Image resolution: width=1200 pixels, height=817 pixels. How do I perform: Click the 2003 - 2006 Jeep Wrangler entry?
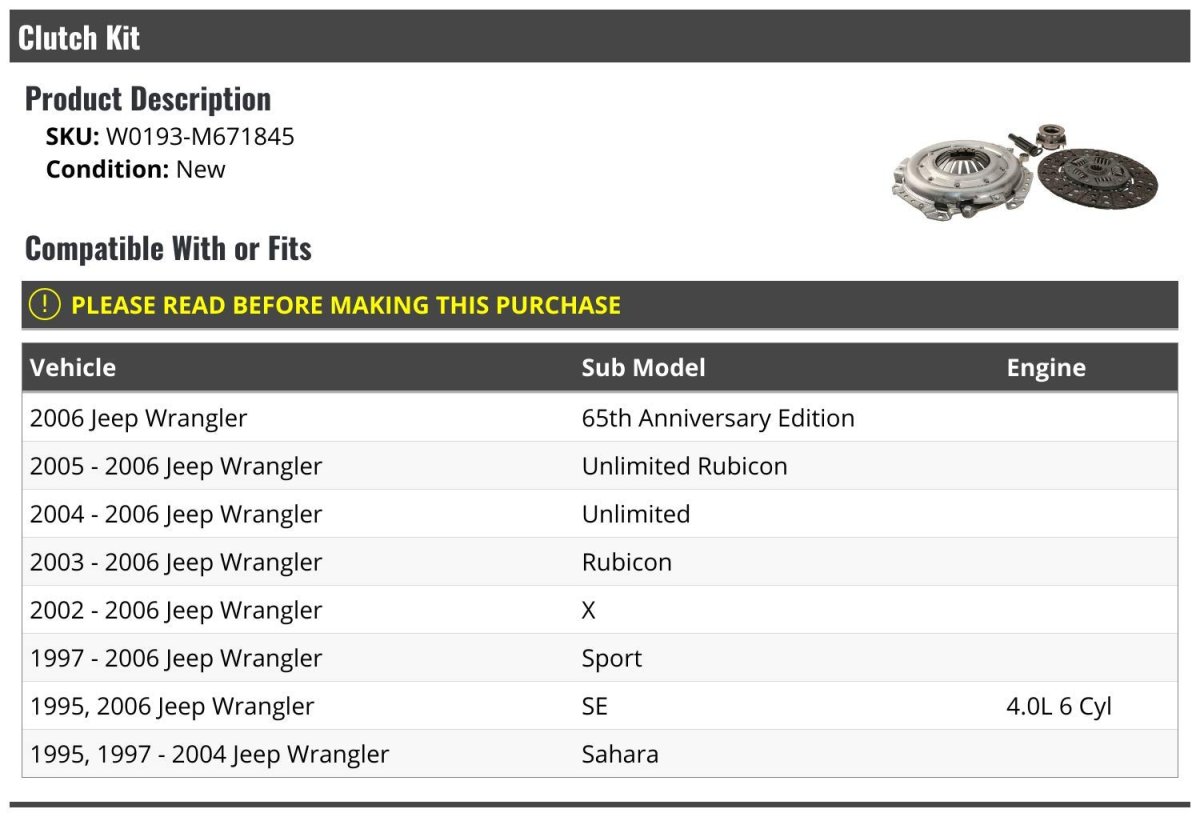176,562
